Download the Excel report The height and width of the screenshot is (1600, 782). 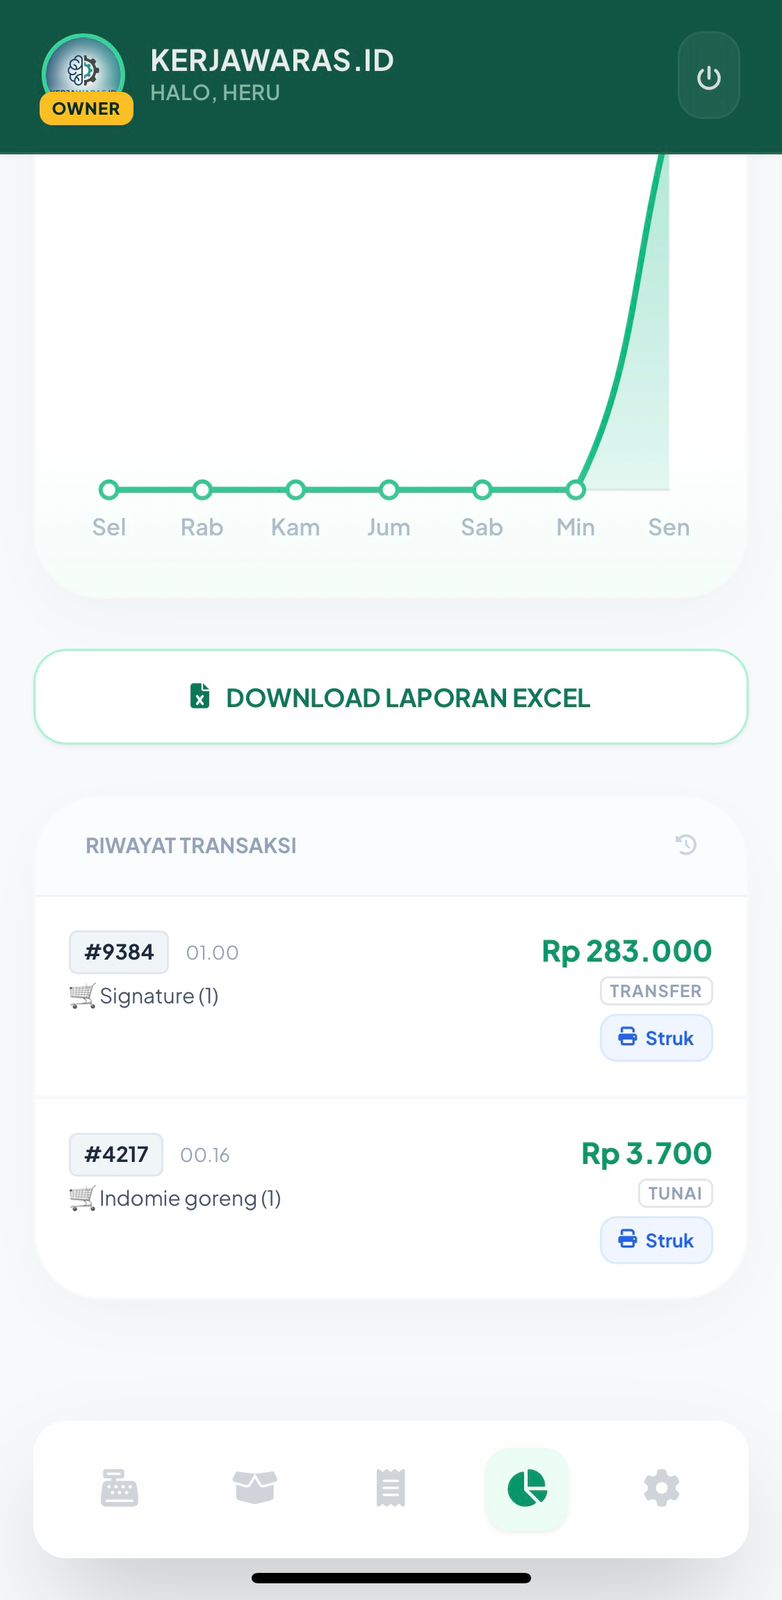(x=391, y=697)
